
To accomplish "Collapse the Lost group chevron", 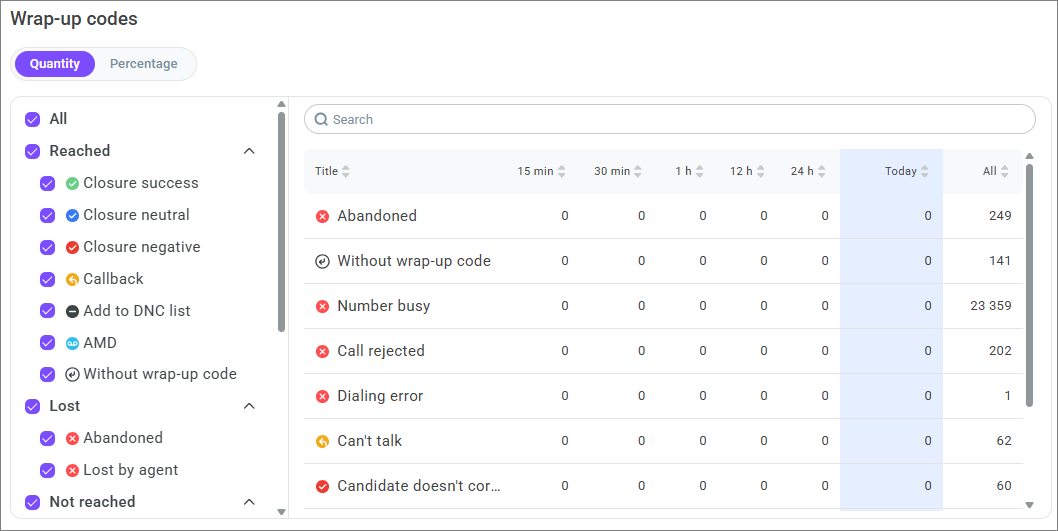I will point(249,406).
